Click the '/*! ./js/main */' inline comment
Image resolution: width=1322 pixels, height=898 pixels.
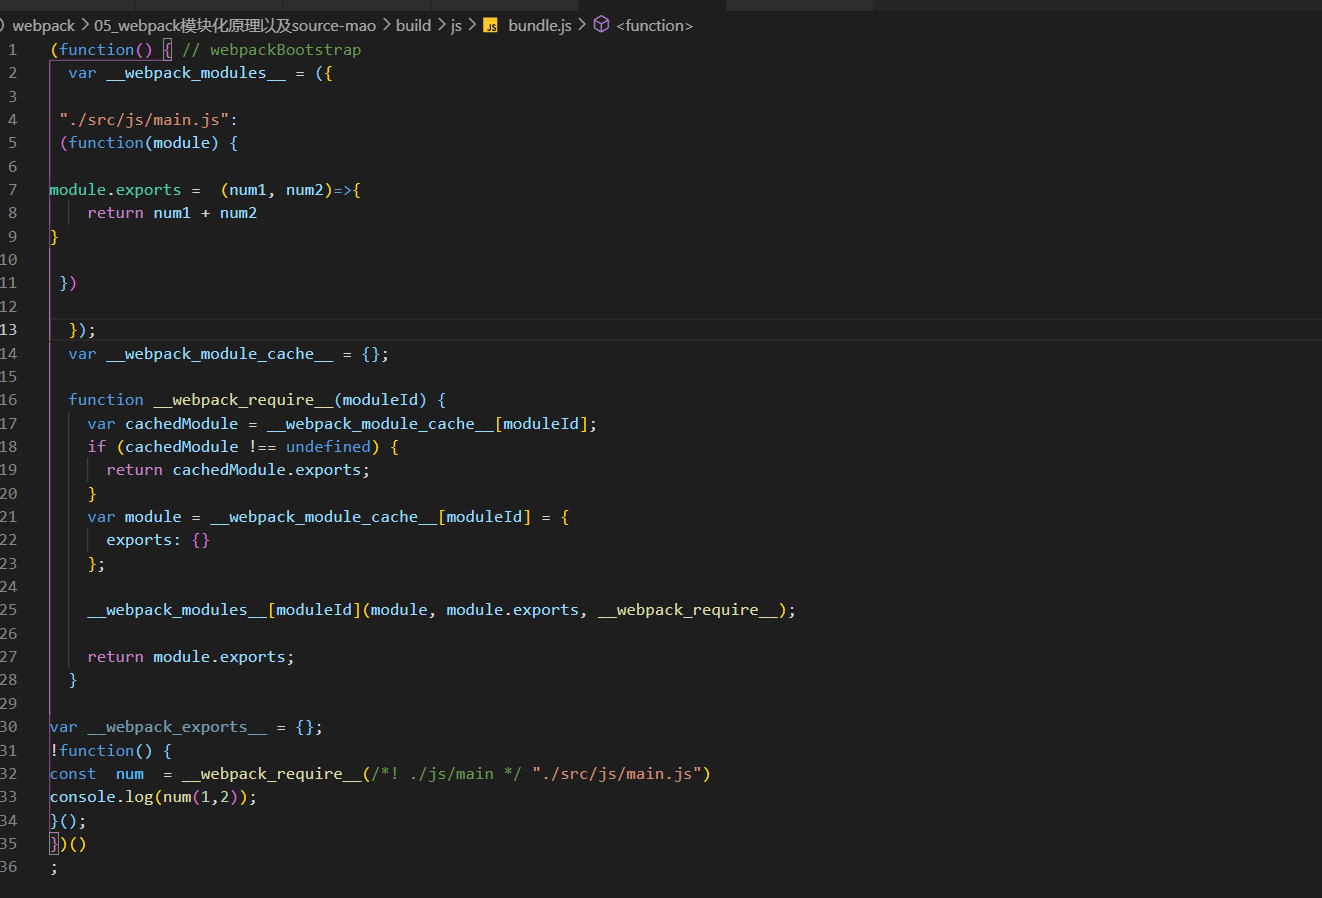coord(446,774)
